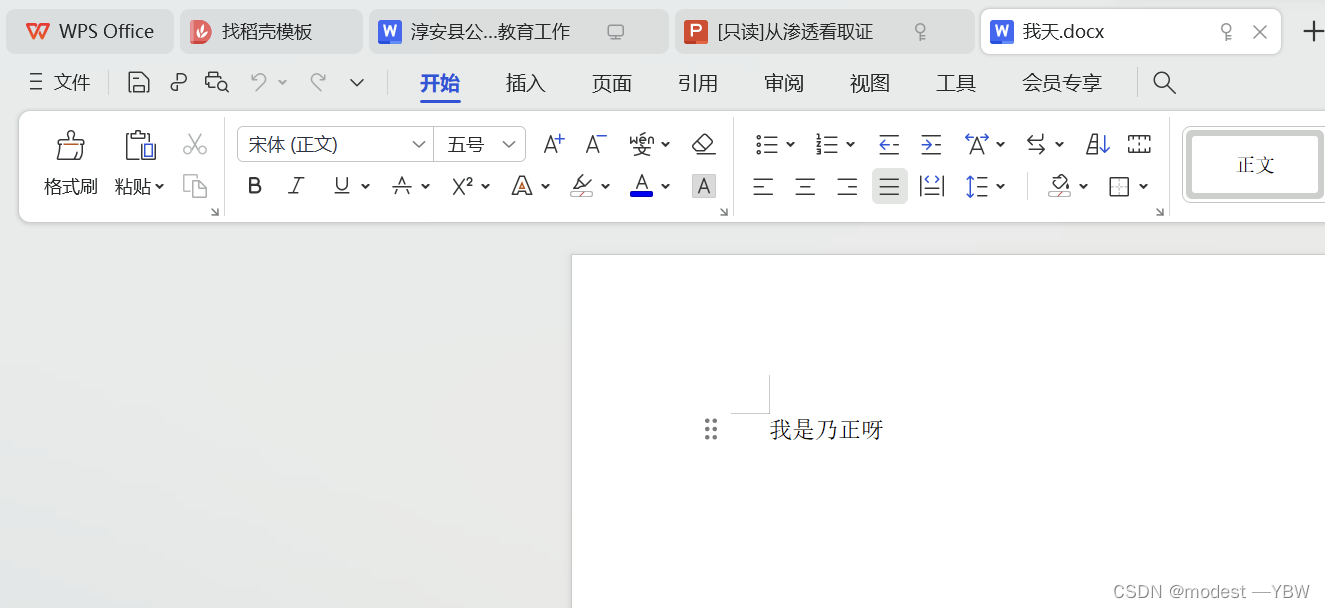Click the borders icon

point(1119,186)
